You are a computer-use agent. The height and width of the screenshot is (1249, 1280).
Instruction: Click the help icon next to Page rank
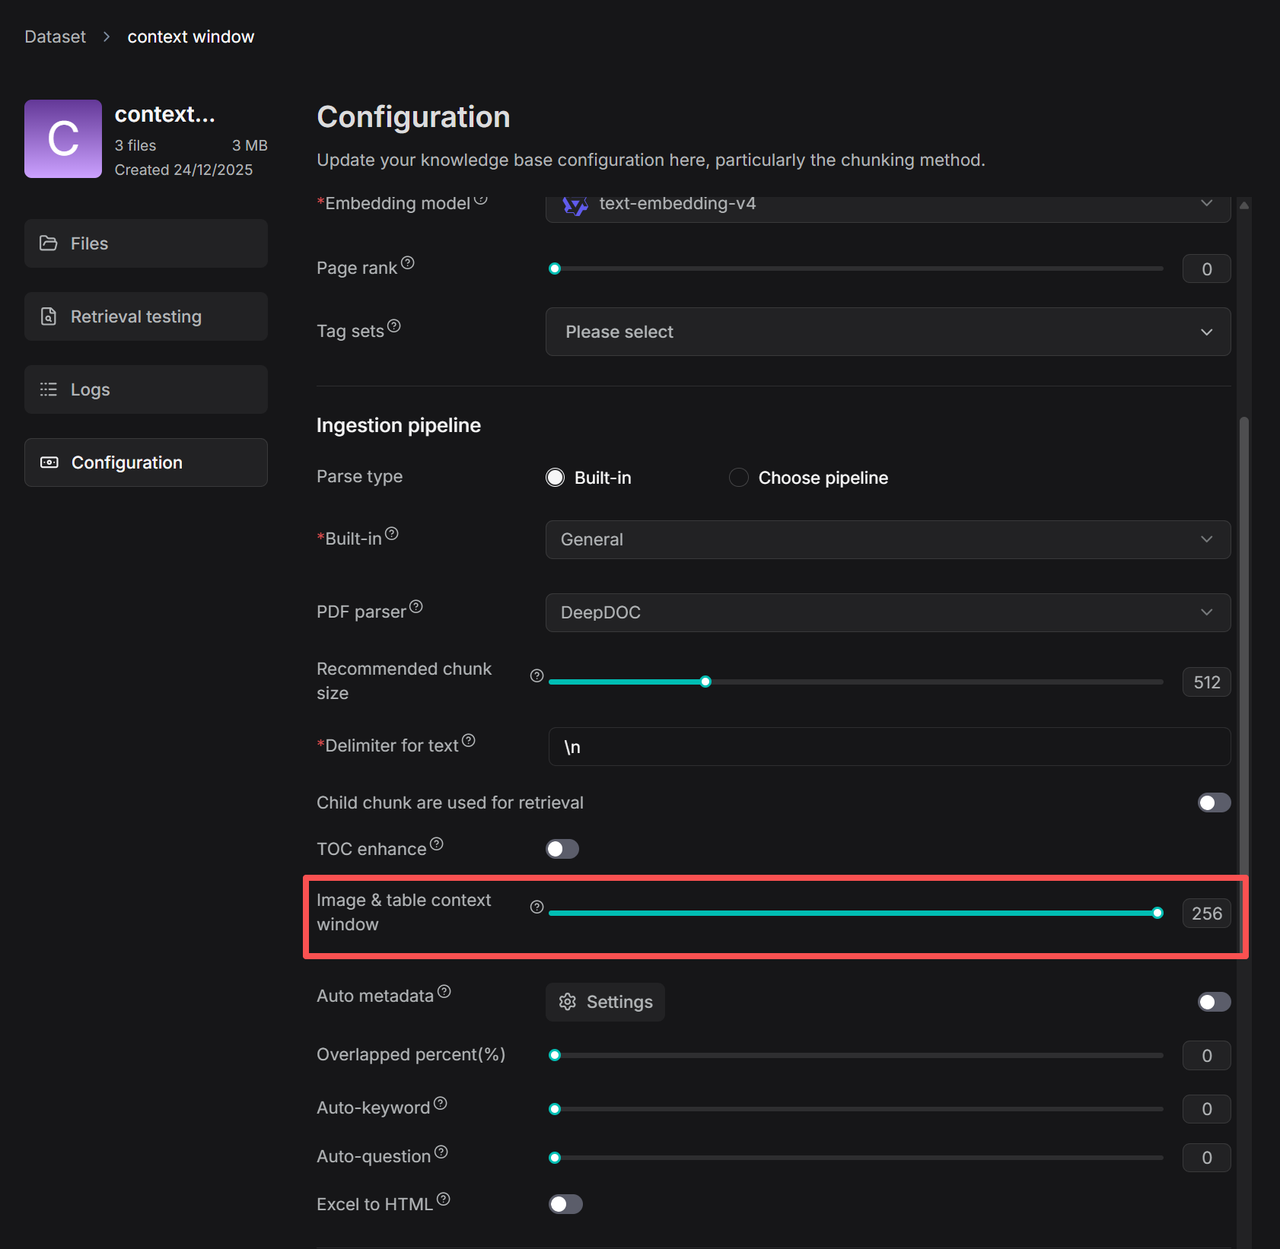pyautogui.click(x=407, y=264)
